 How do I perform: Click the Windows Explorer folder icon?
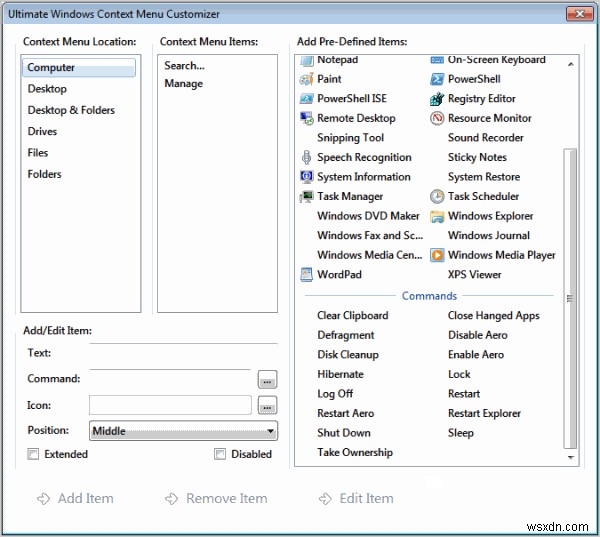[437, 216]
